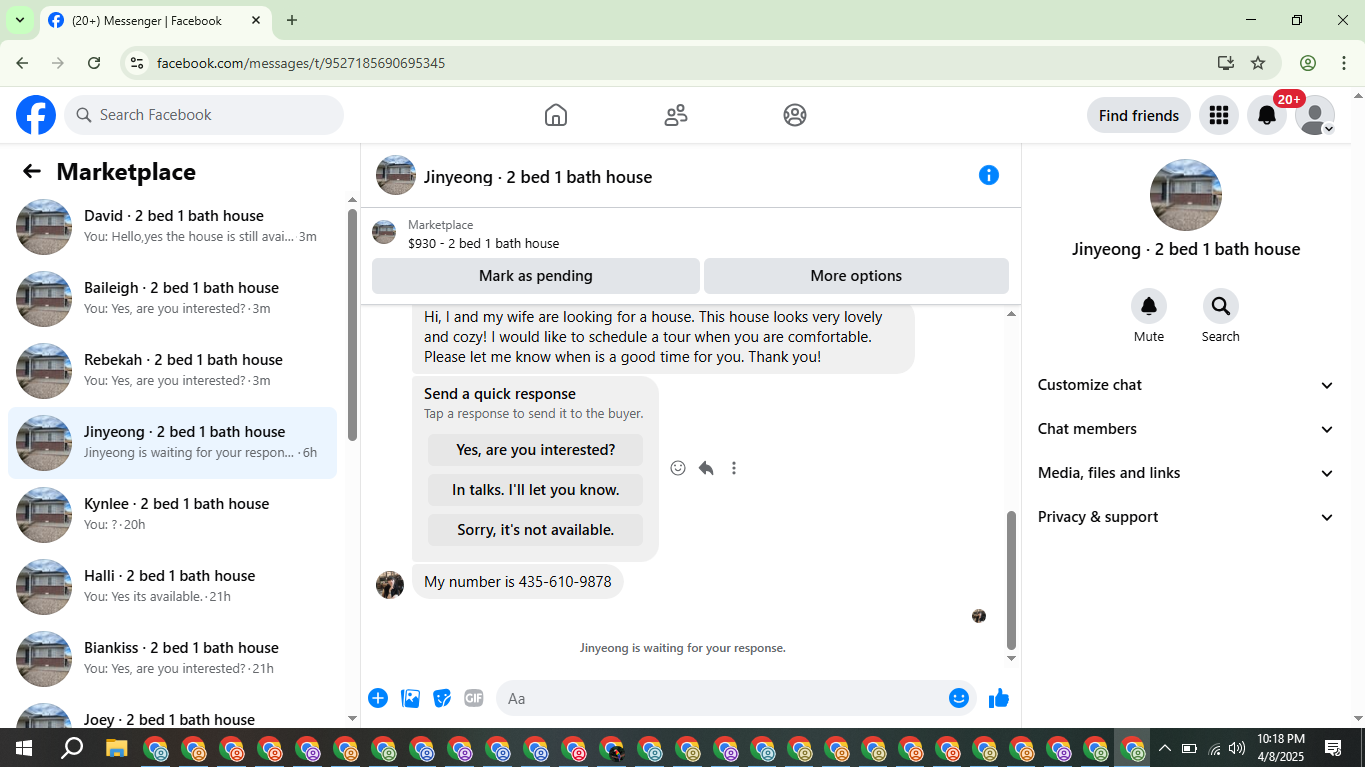Screen dimensions: 1365x767
Task: Select the Messenger Facebook browser tab
Action: (x=155, y=21)
